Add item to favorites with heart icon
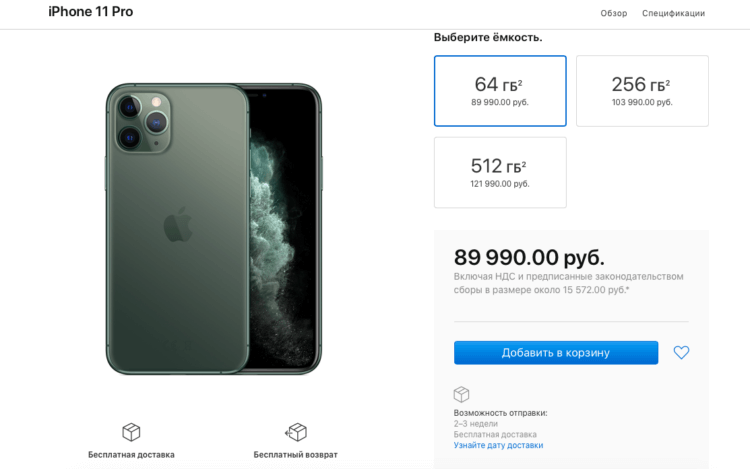750x469 pixels. [x=681, y=352]
